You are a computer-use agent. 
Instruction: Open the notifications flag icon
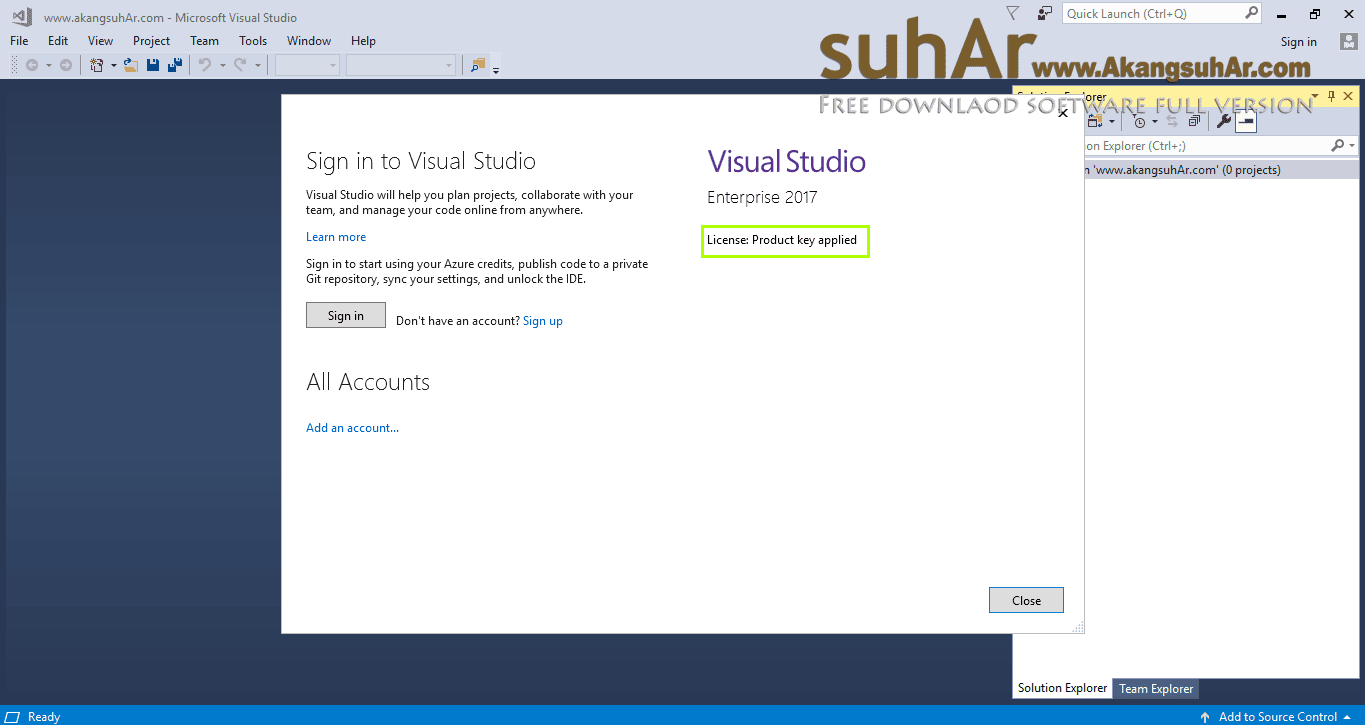(1012, 13)
